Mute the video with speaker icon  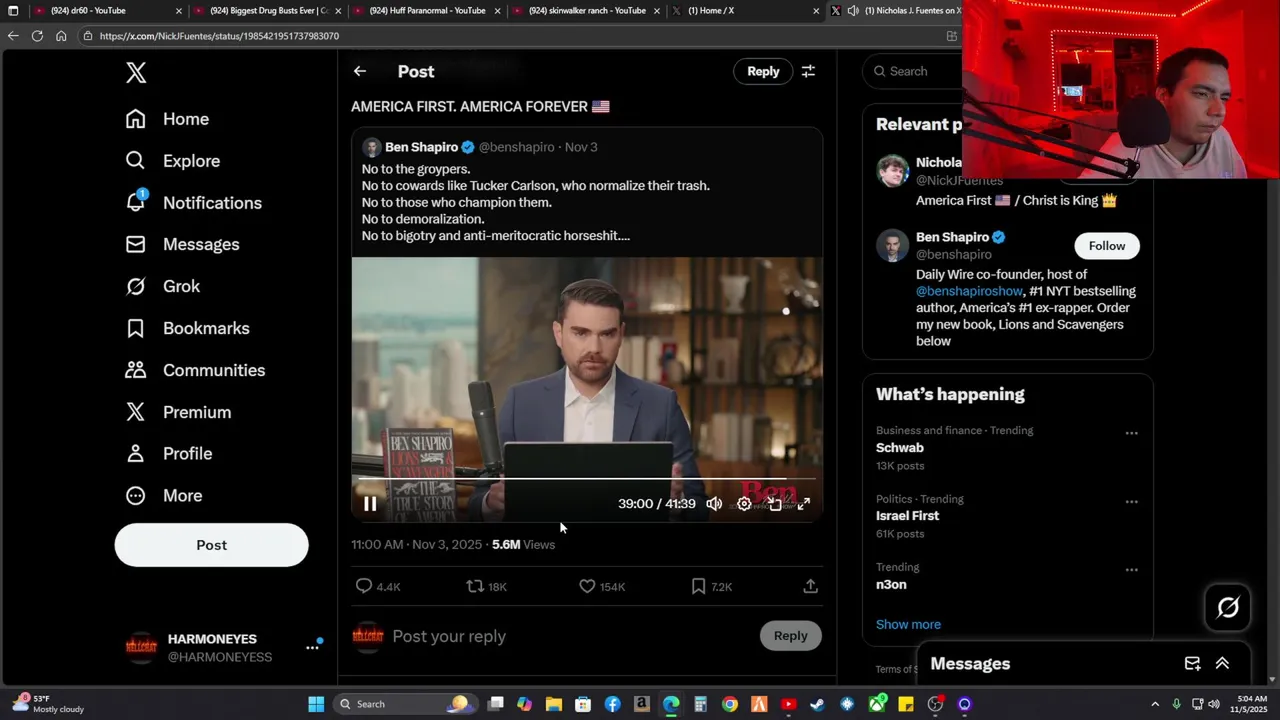coord(714,504)
